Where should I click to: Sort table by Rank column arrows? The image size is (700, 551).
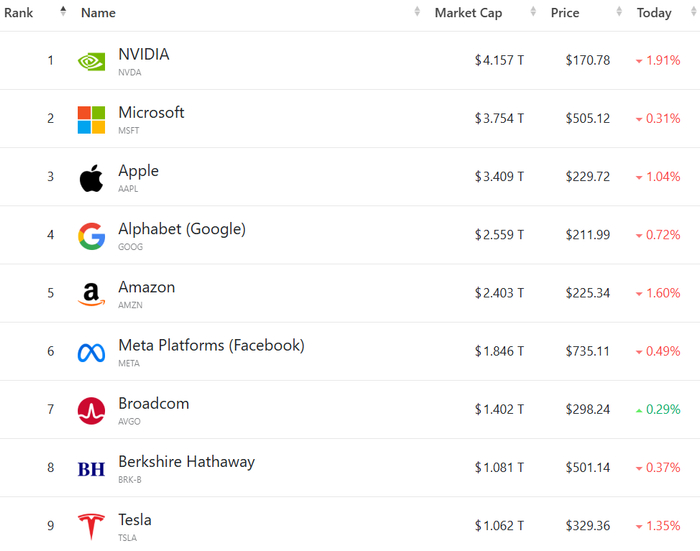point(63,13)
